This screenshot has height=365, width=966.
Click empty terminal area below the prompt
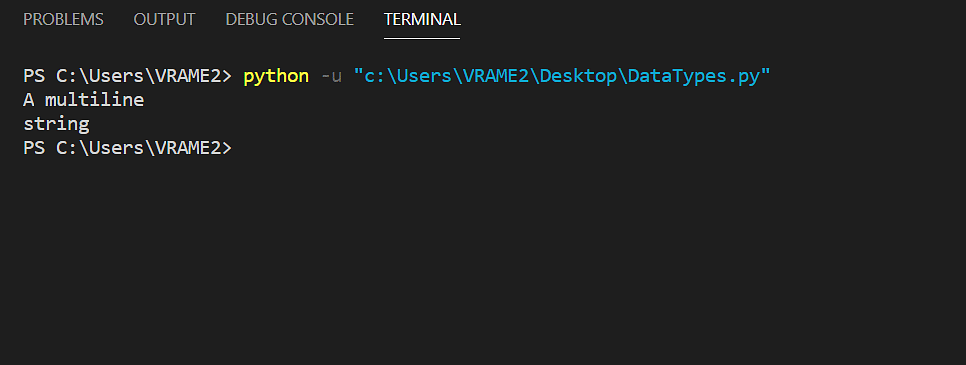[483, 259]
